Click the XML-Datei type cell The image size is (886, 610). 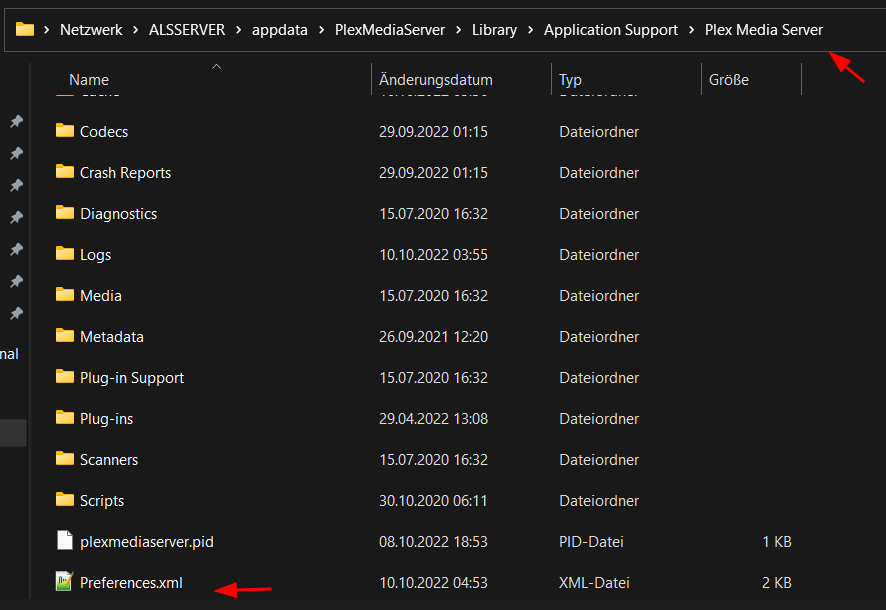click(x=594, y=582)
